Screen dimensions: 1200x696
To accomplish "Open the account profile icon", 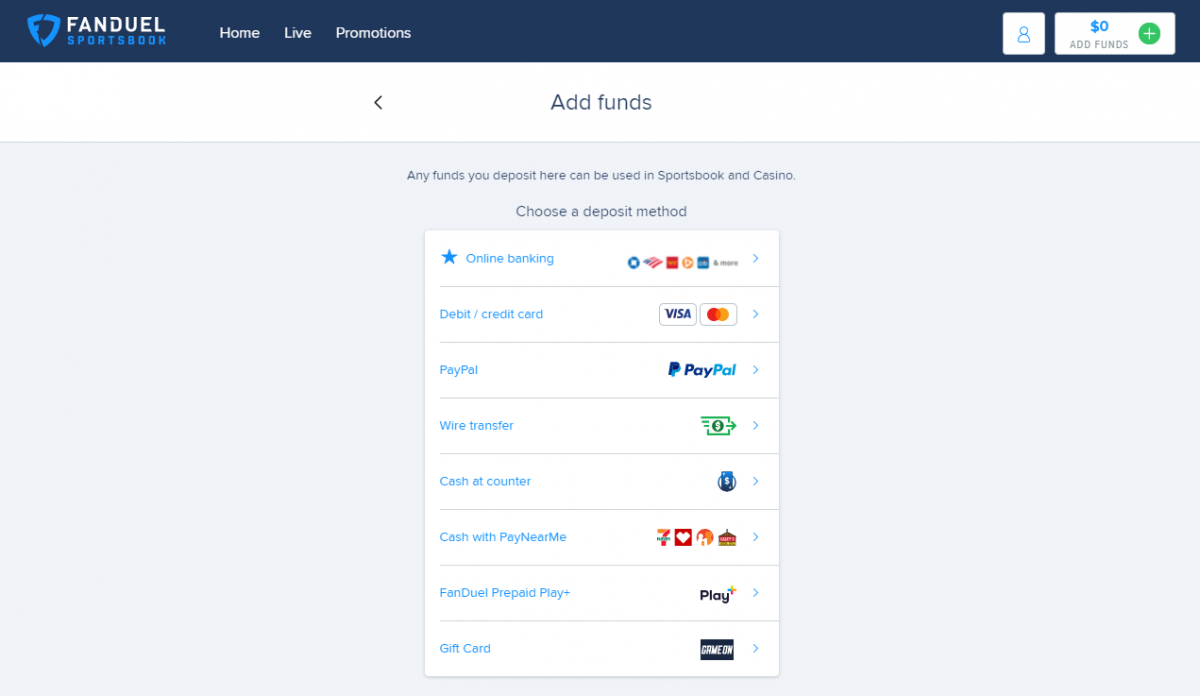I will click(x=1023, y=33).
